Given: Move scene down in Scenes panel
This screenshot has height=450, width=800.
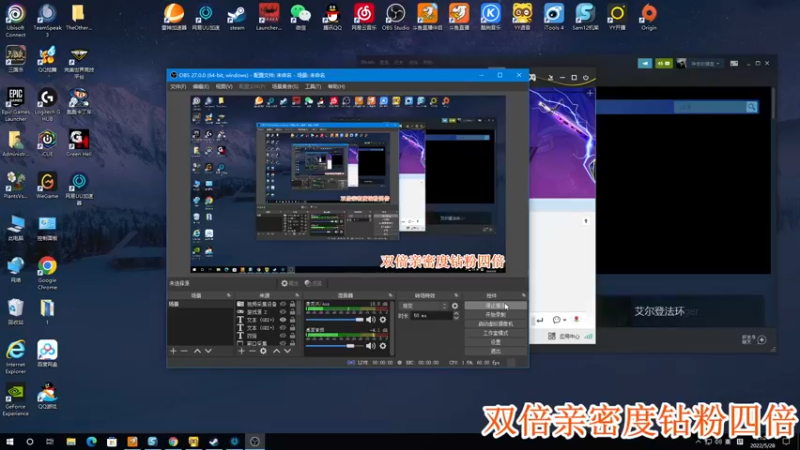Looking at the screenshot, I should pyautogui.click(x=208, y=351).
